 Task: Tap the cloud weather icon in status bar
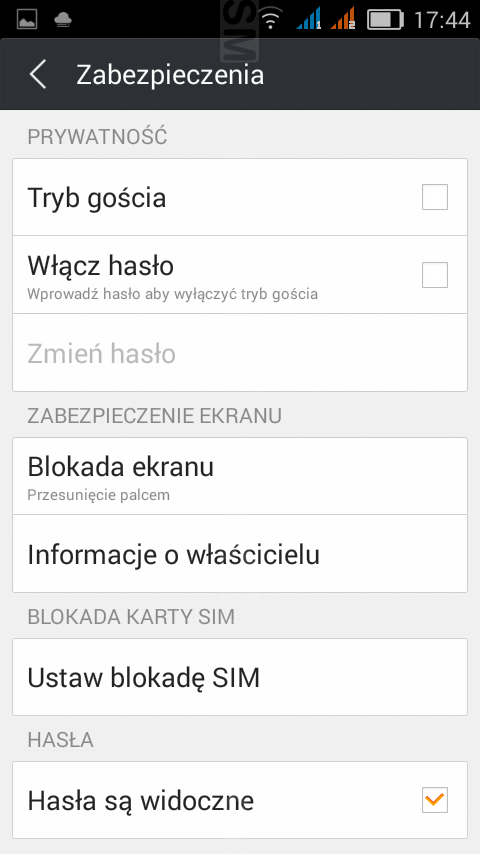pos(63,20)
